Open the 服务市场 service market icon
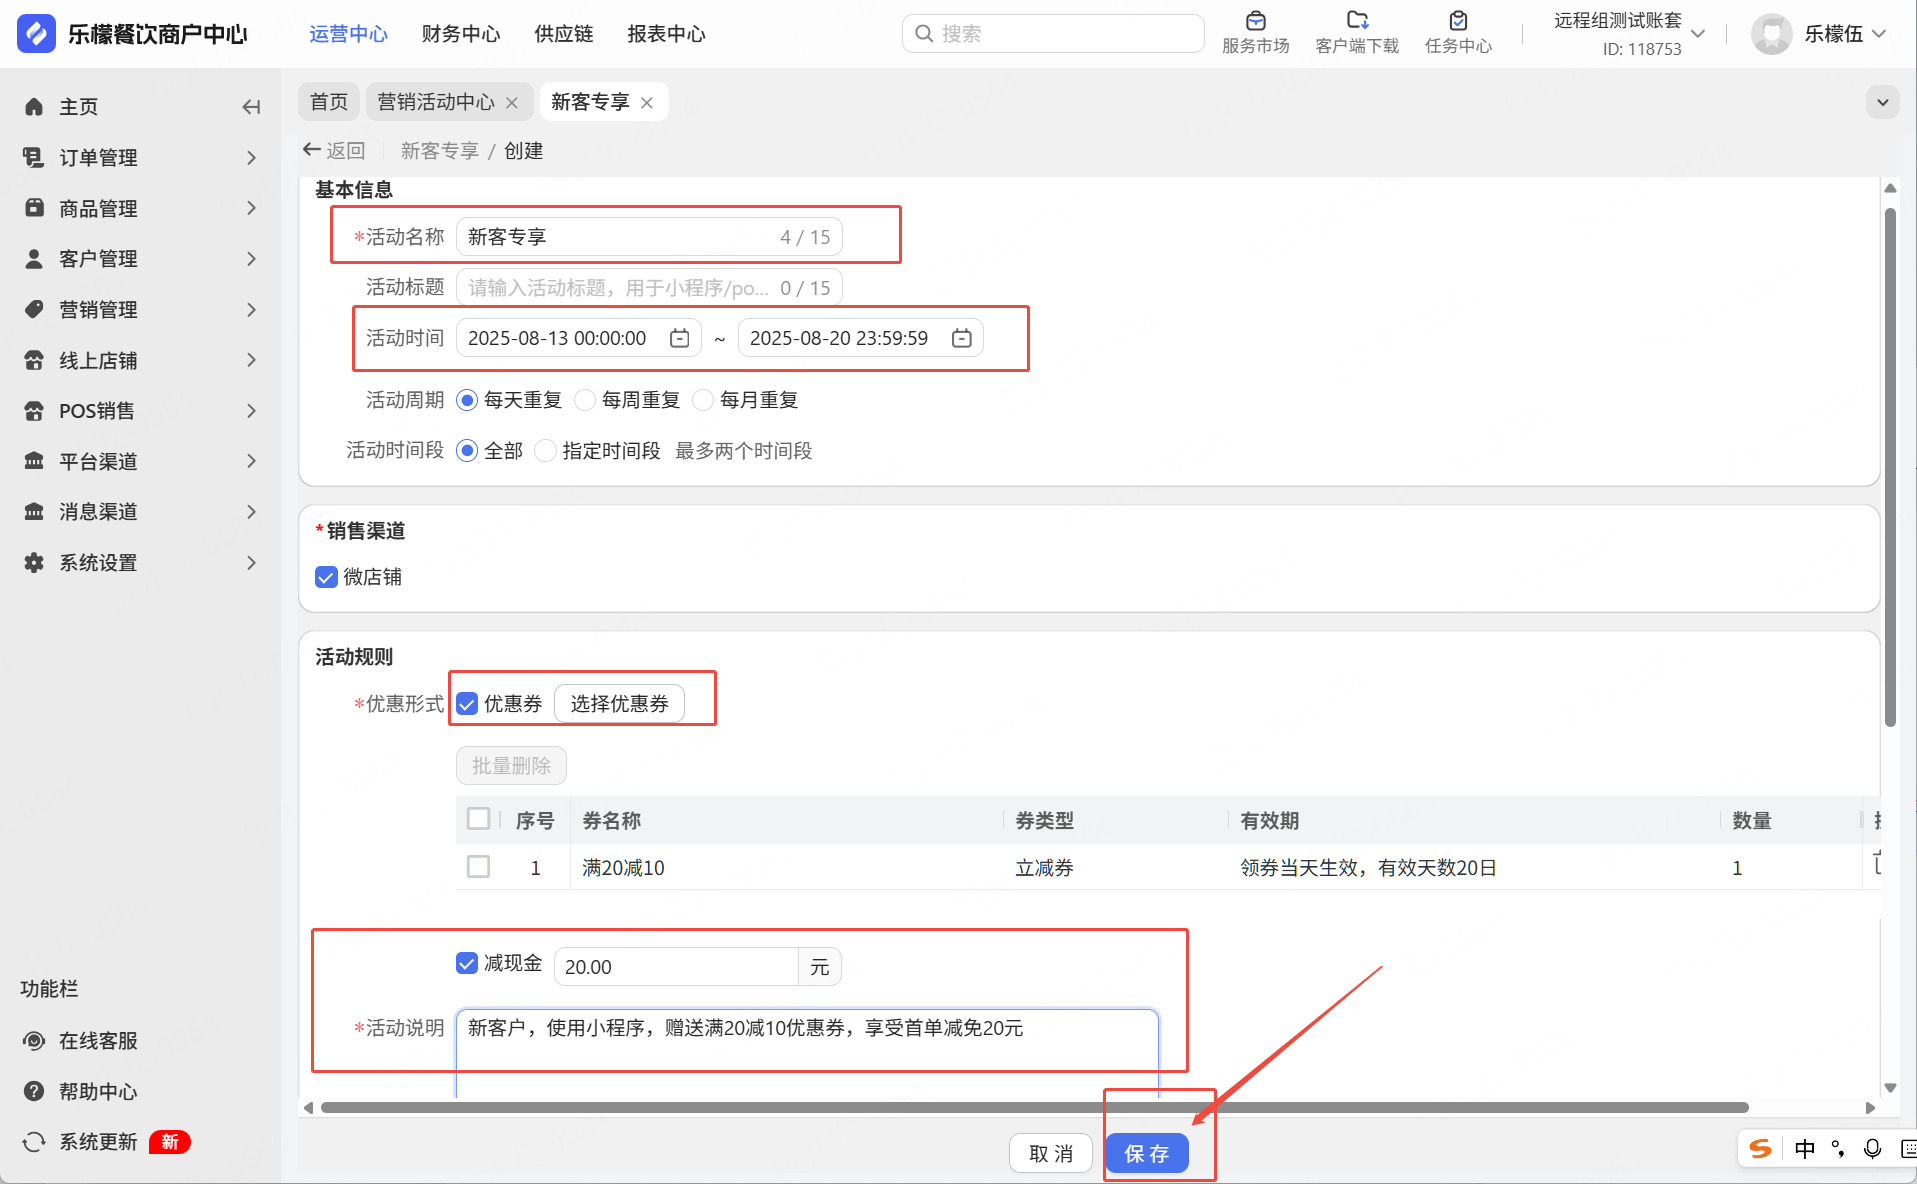Viewport: 1917px width, 1184px height. point(1255,21)
